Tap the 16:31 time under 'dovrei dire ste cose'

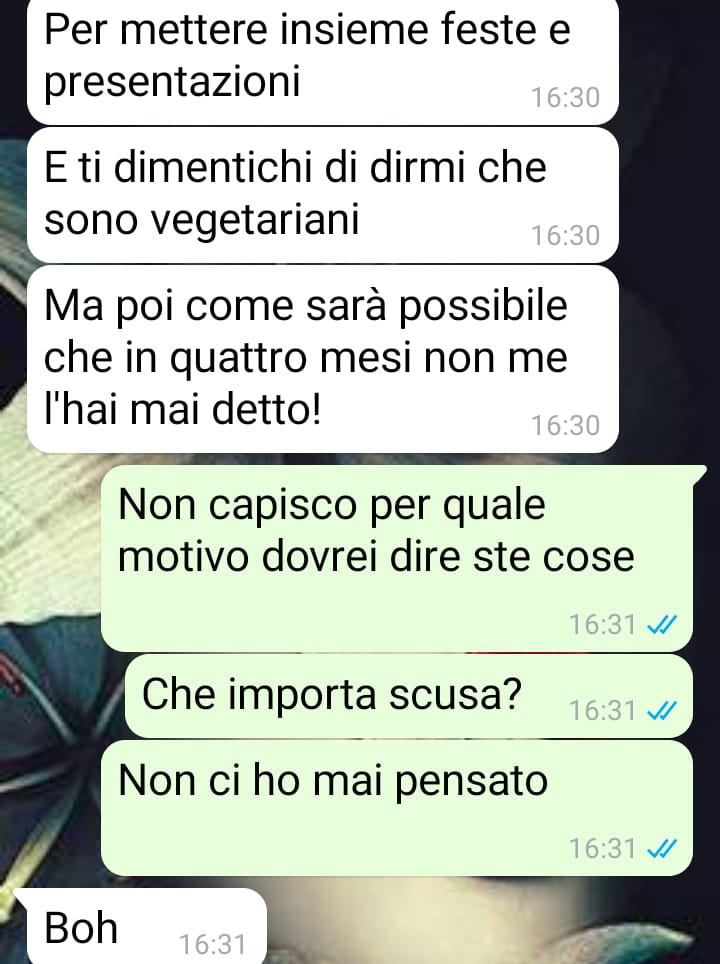tap(603, 625)
